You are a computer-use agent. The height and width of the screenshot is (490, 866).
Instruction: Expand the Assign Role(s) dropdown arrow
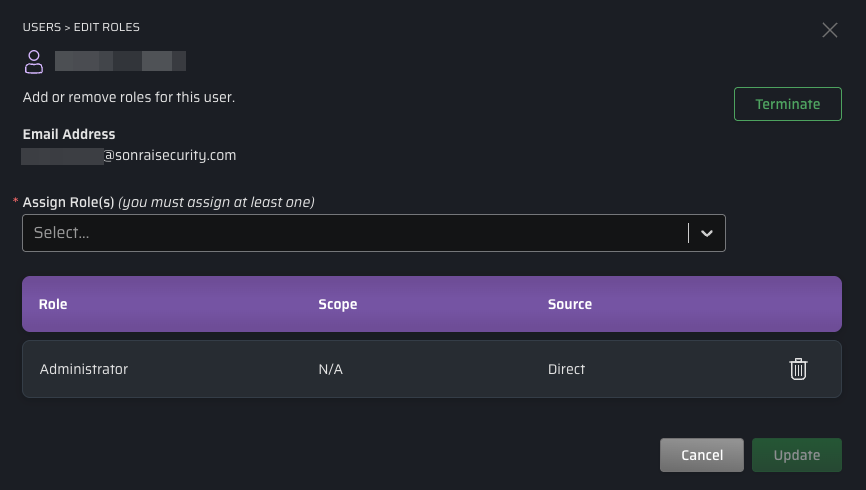point(707,233)
